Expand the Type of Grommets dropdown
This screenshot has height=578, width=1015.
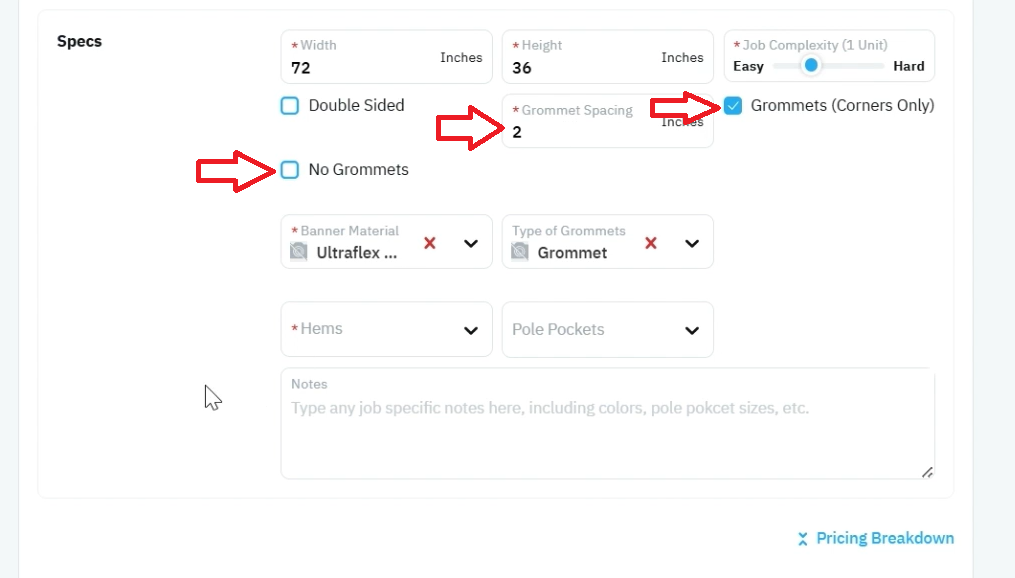click(692, 244)
